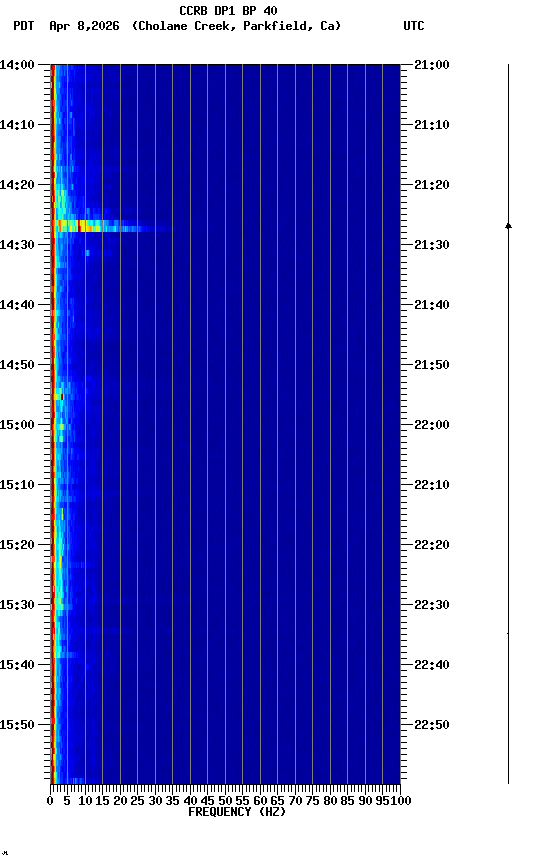Click the '21:50' UTC time label
Image resolution: width=552 pixels, height=864 pixels.
pos(432,365)
